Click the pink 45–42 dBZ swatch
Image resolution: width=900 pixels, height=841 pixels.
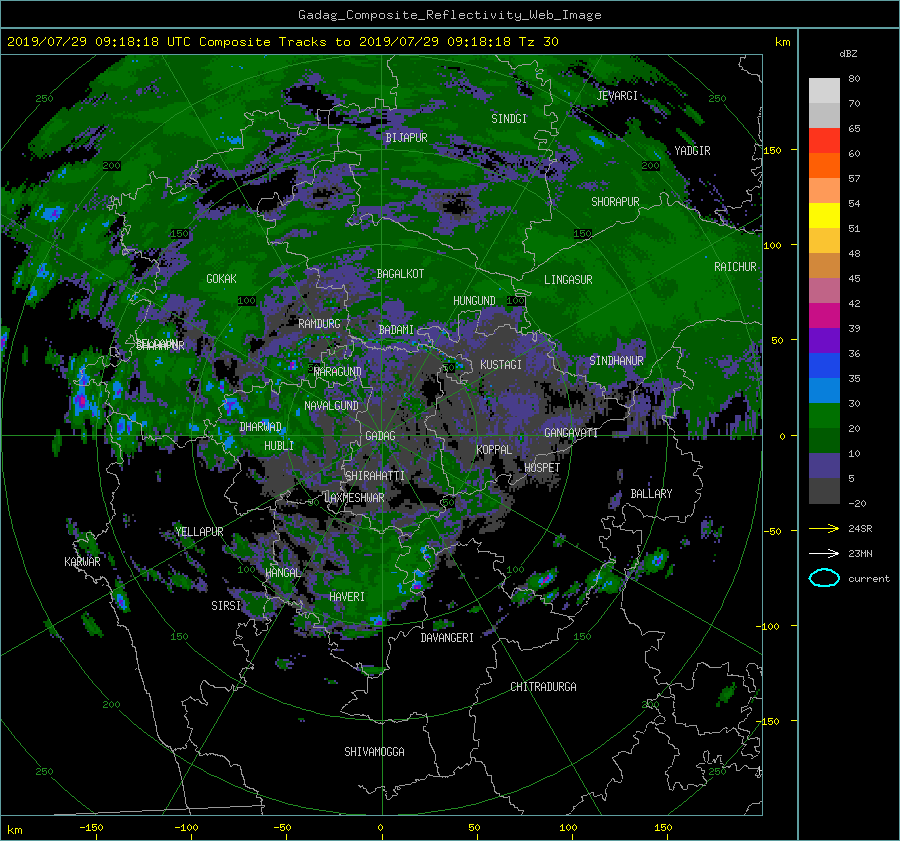824,290
